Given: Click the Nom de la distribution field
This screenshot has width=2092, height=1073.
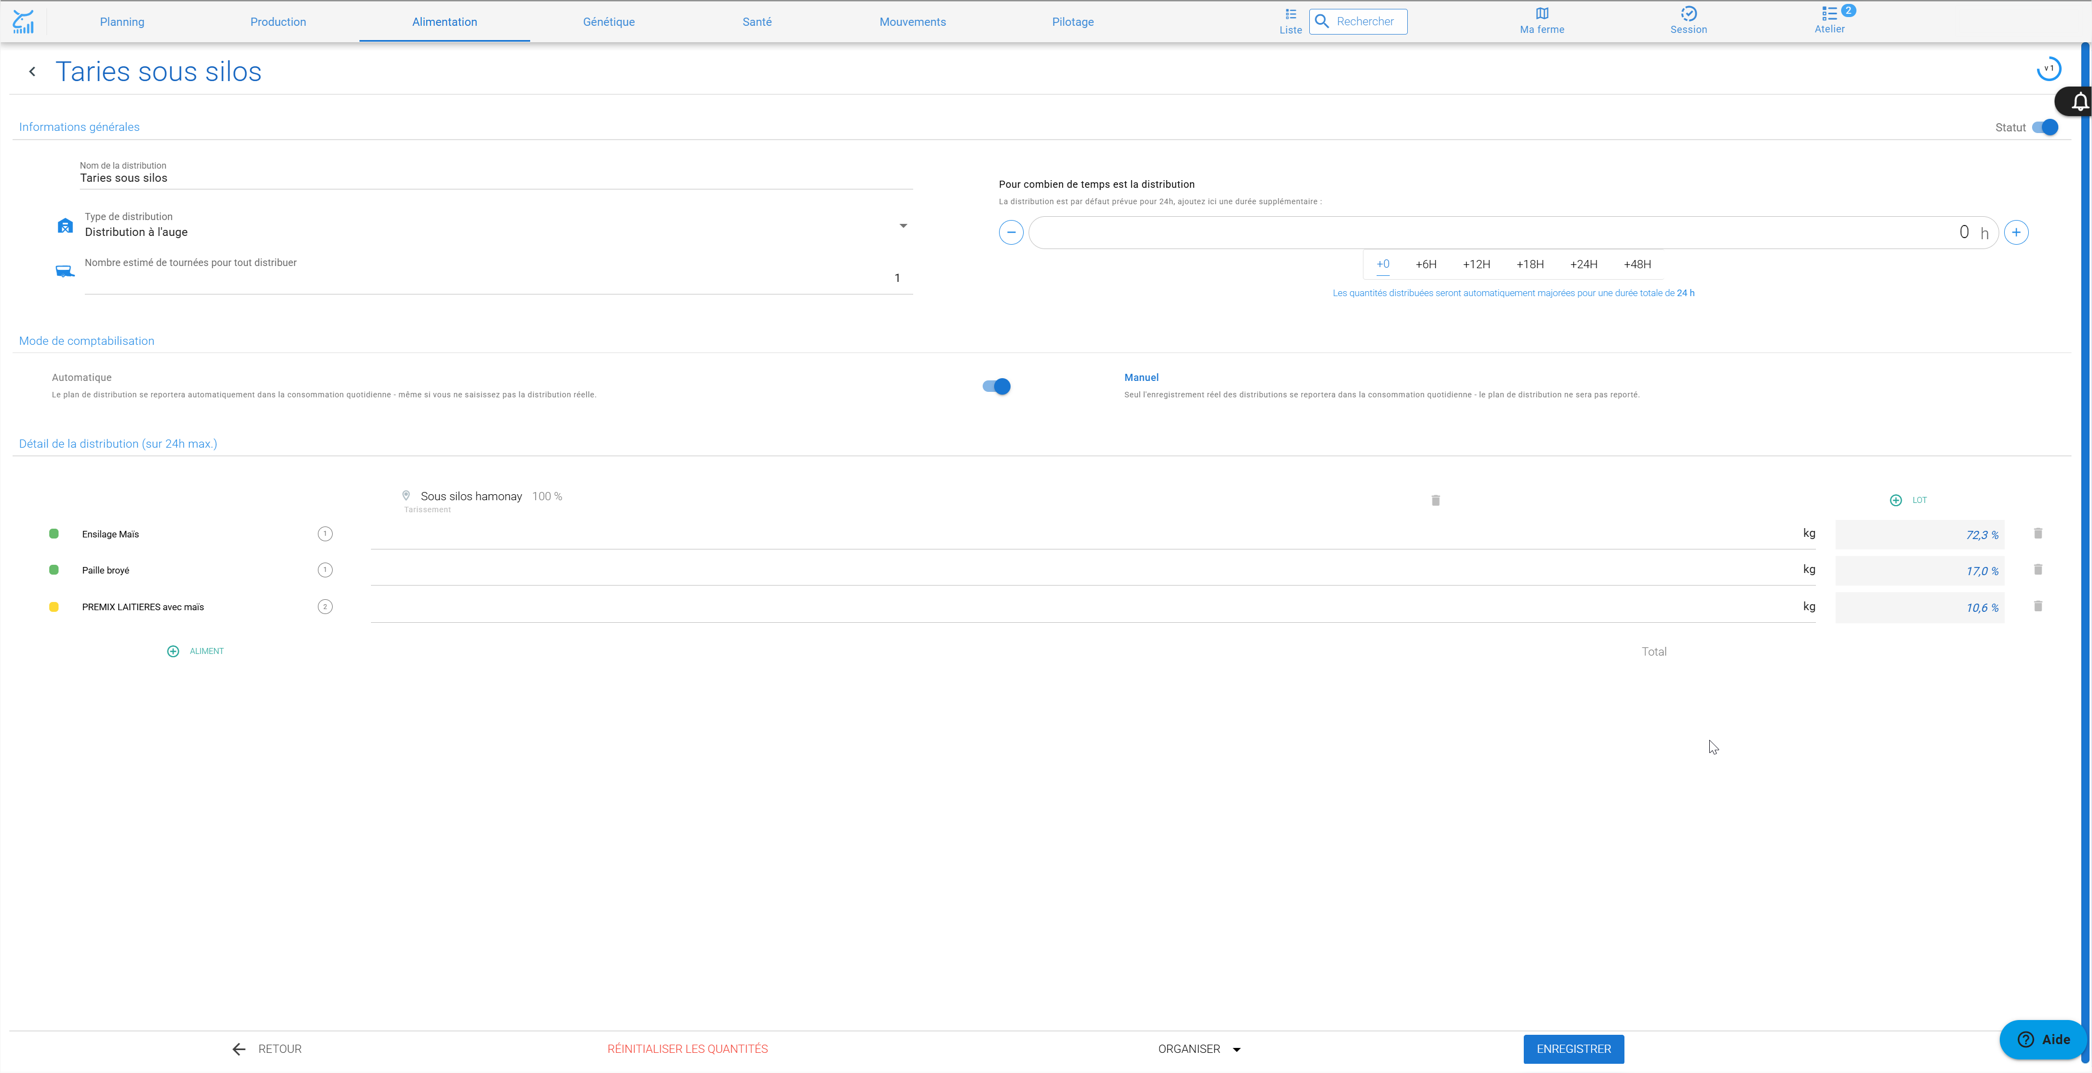Looking at the screenshot, I should (496, 178).
